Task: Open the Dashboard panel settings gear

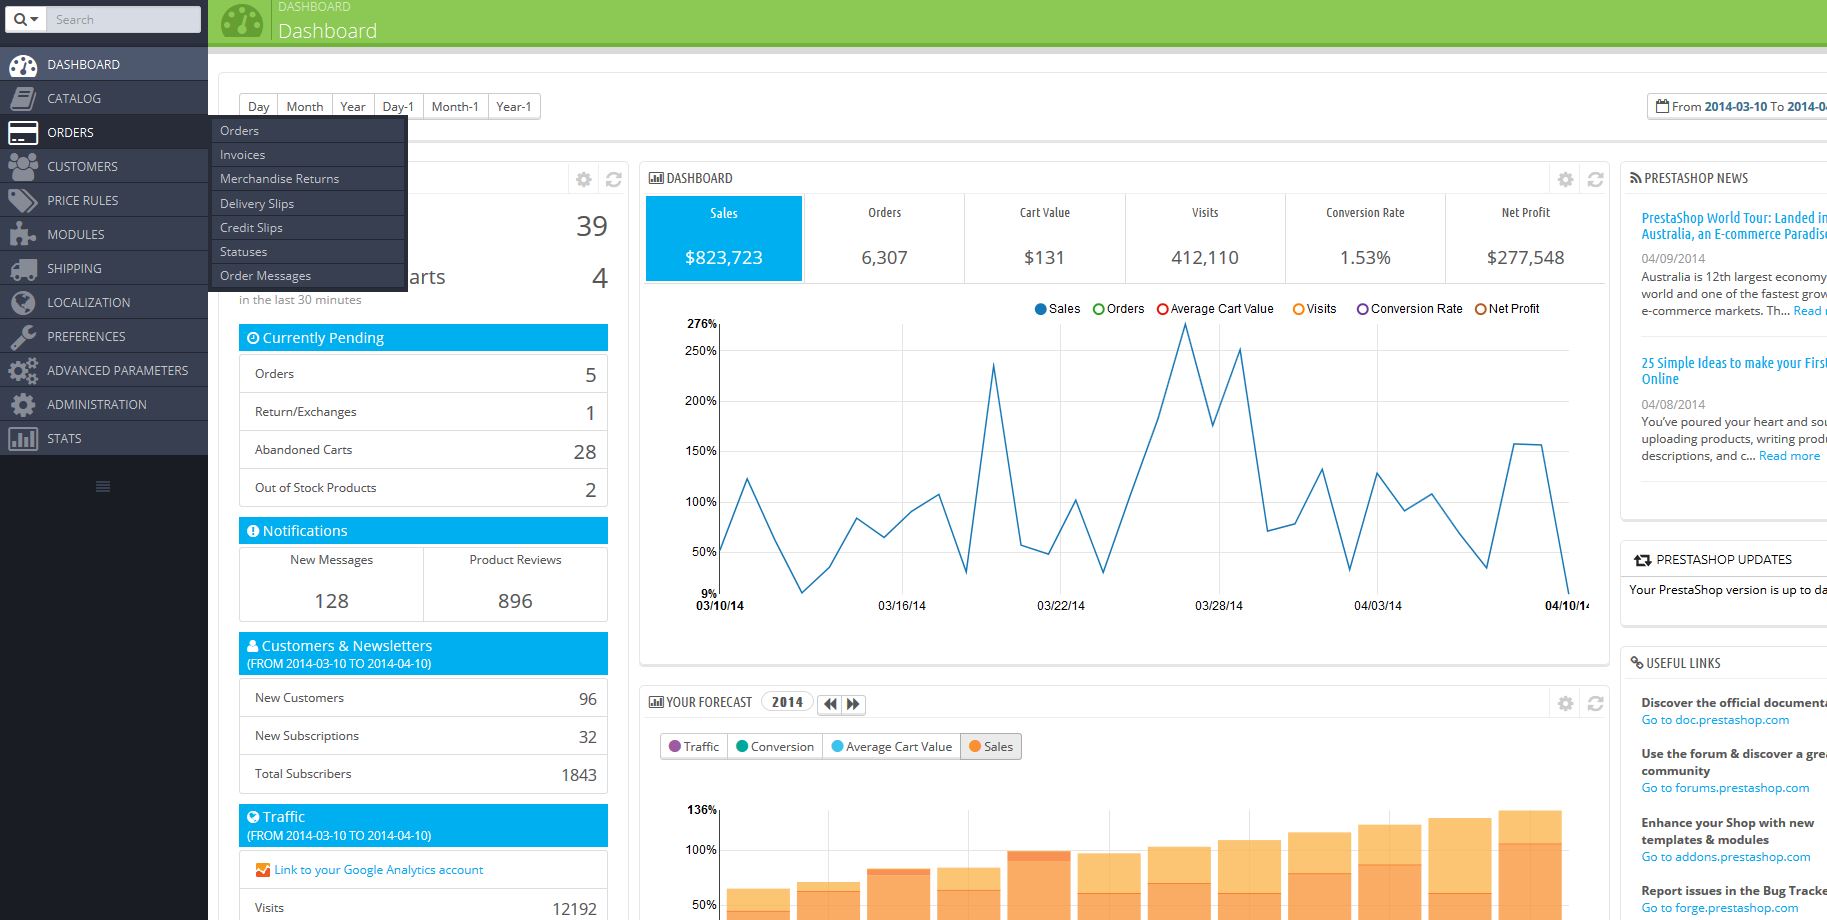Action: (x=1565, y=179)
